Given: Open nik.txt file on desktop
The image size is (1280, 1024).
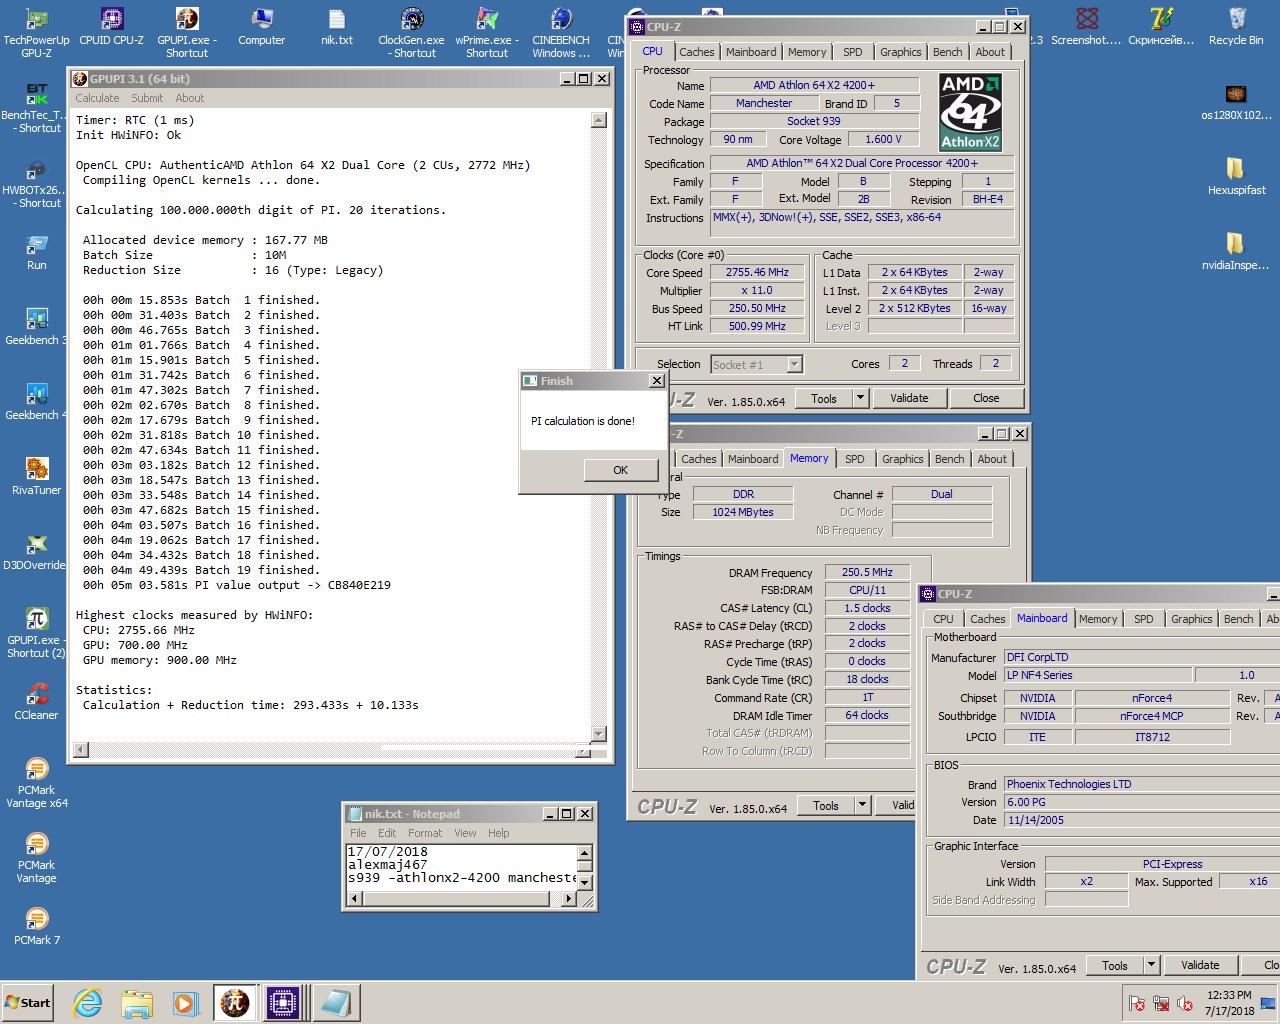Looking at the screenshot, I should [337, 27].
